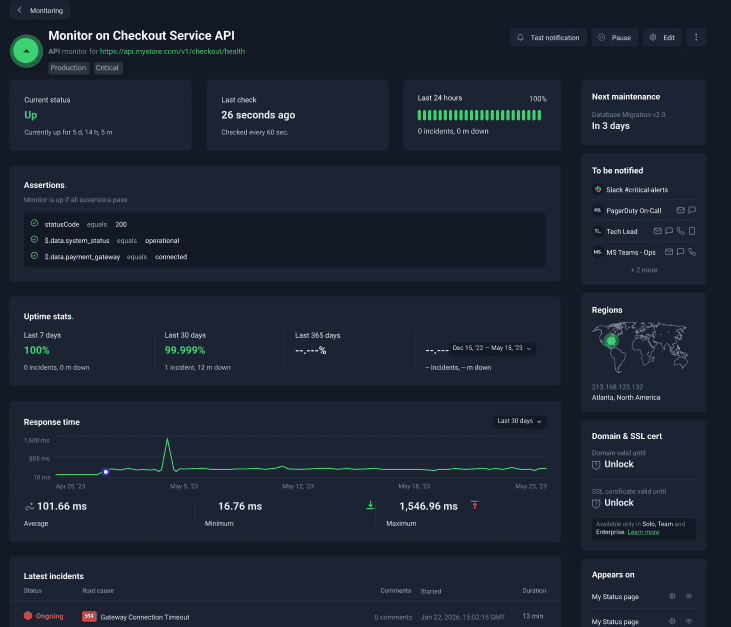Viewport: 731px width, 627px height.
Task: Expand the +2 more notification recipients
Action: pos(643,270)
